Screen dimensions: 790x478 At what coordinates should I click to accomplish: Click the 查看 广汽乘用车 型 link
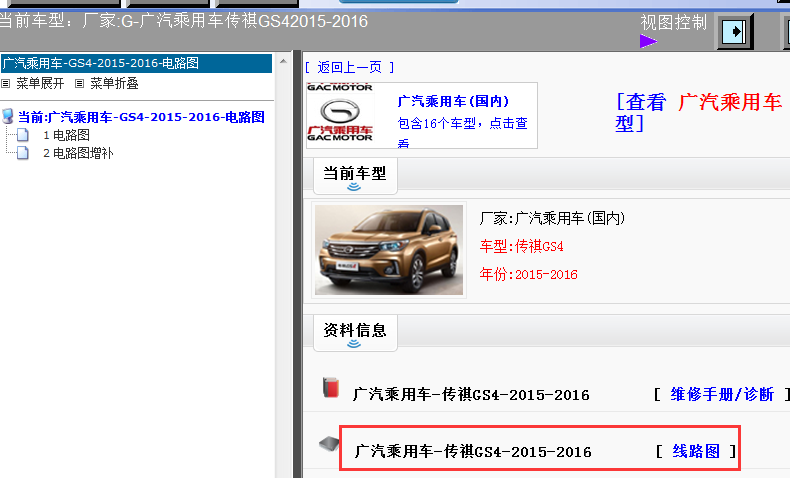pos(698,112)
